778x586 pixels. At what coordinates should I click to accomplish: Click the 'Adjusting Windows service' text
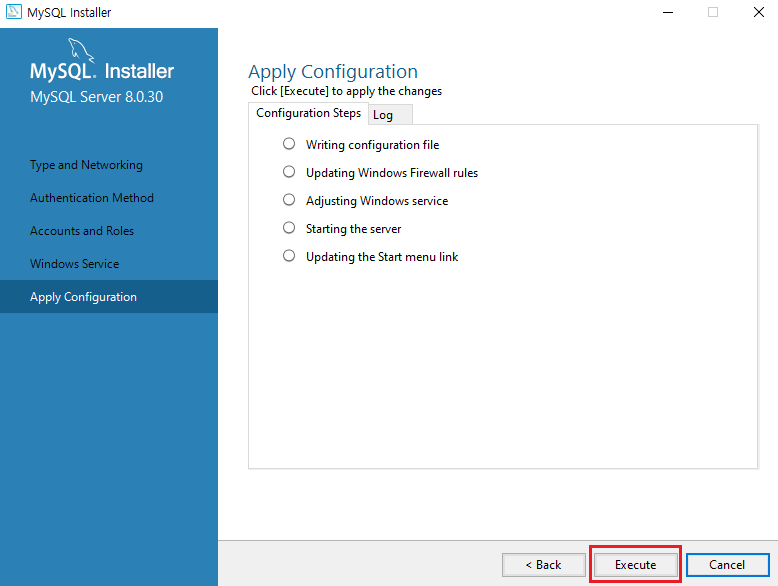(x=377, y=201)
